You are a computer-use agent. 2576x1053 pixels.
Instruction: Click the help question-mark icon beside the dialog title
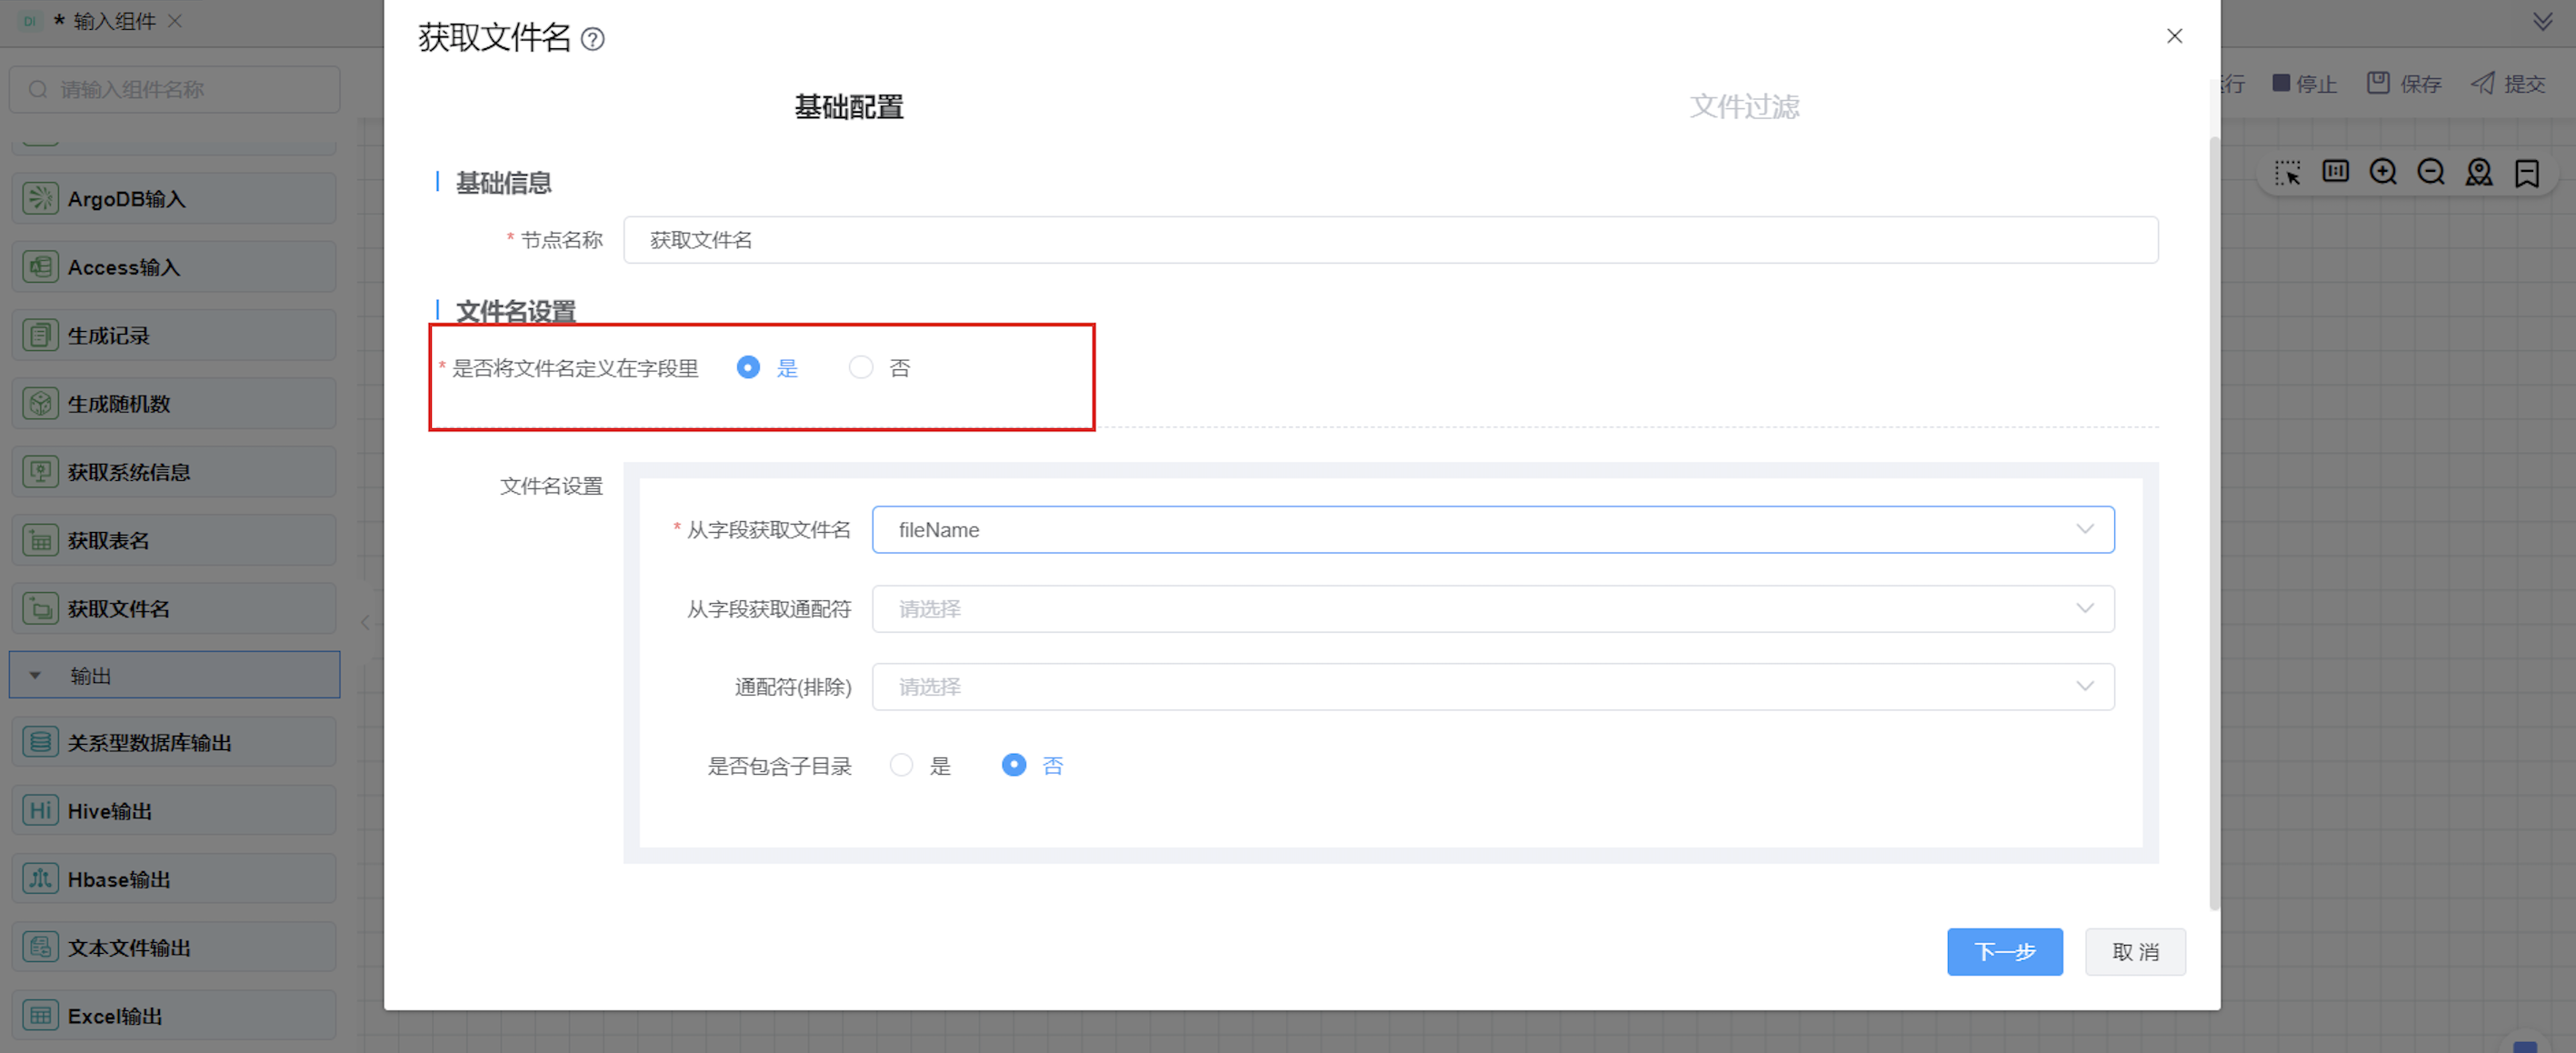coord(592,39)
